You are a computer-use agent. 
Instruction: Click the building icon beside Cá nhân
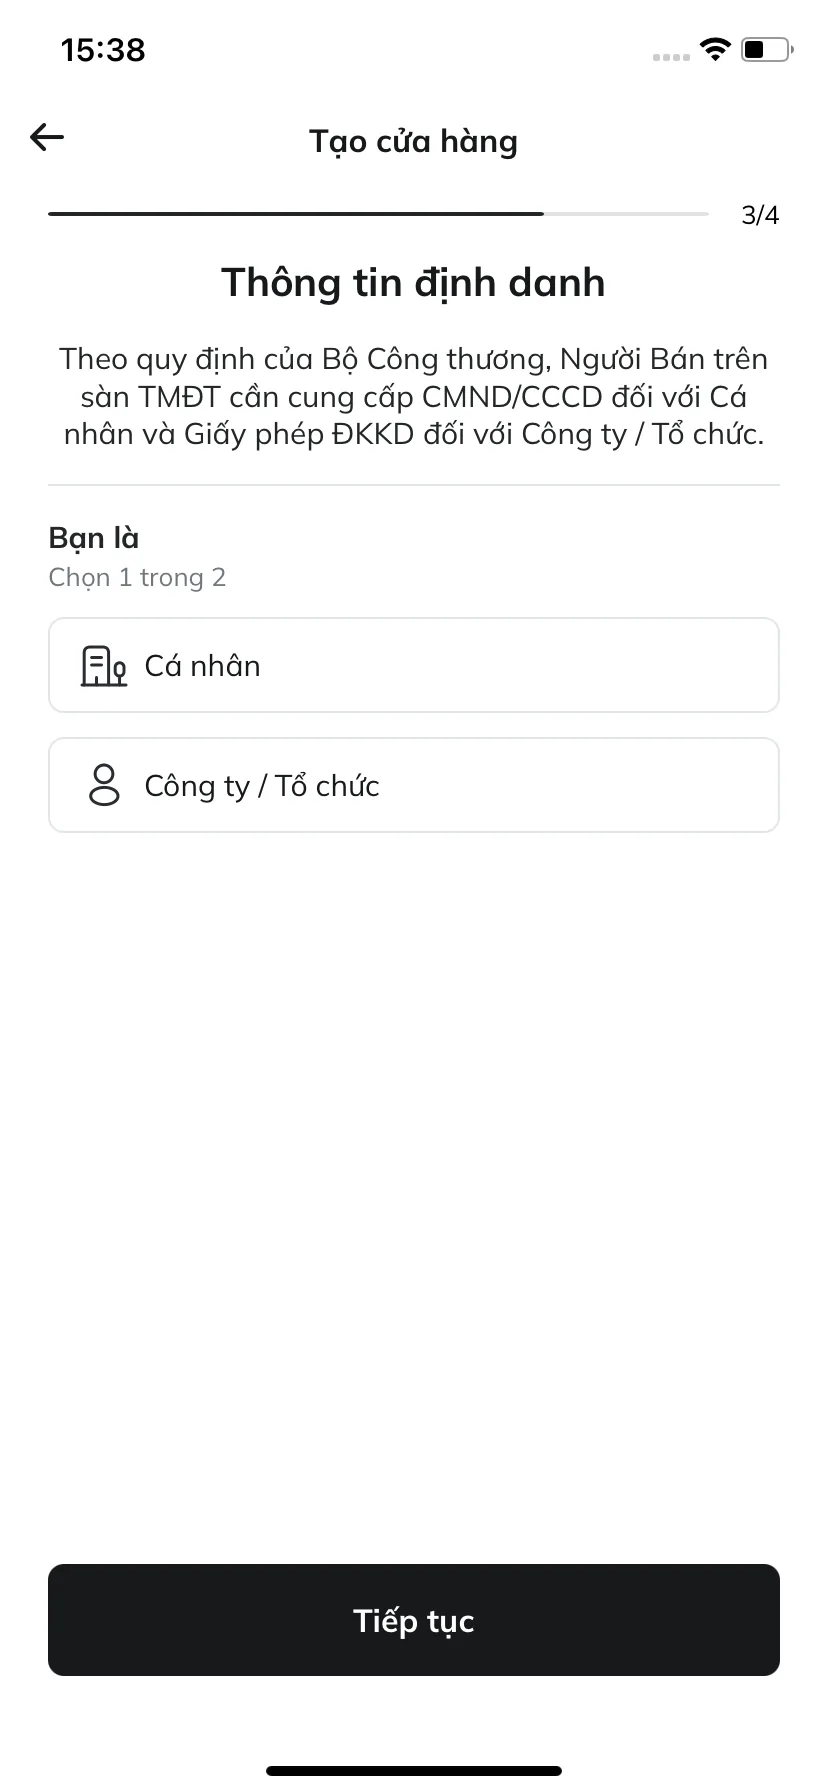(x=104, y=666)
